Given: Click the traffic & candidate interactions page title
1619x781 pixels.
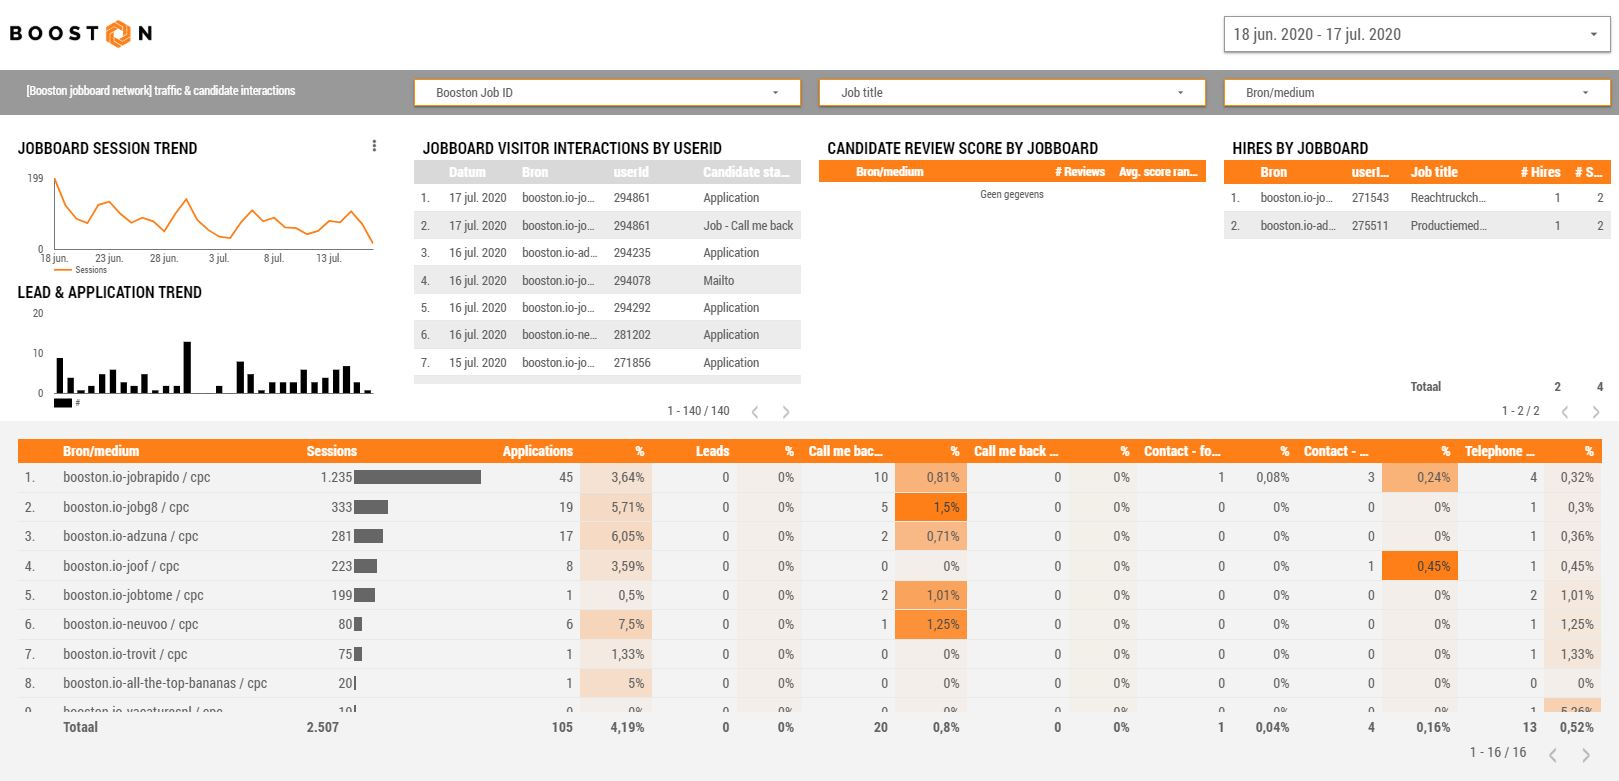Looking at the screenshot, I should 161,91.
